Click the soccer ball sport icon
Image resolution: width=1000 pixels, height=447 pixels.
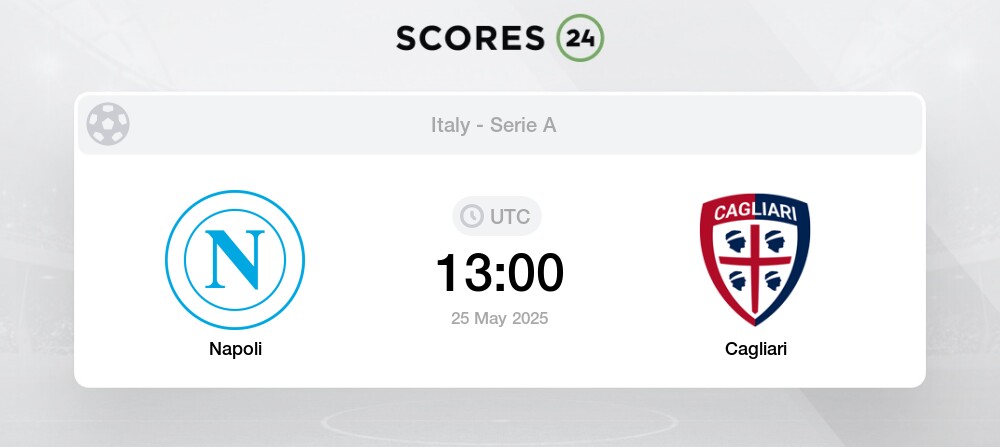click(108, 124)
